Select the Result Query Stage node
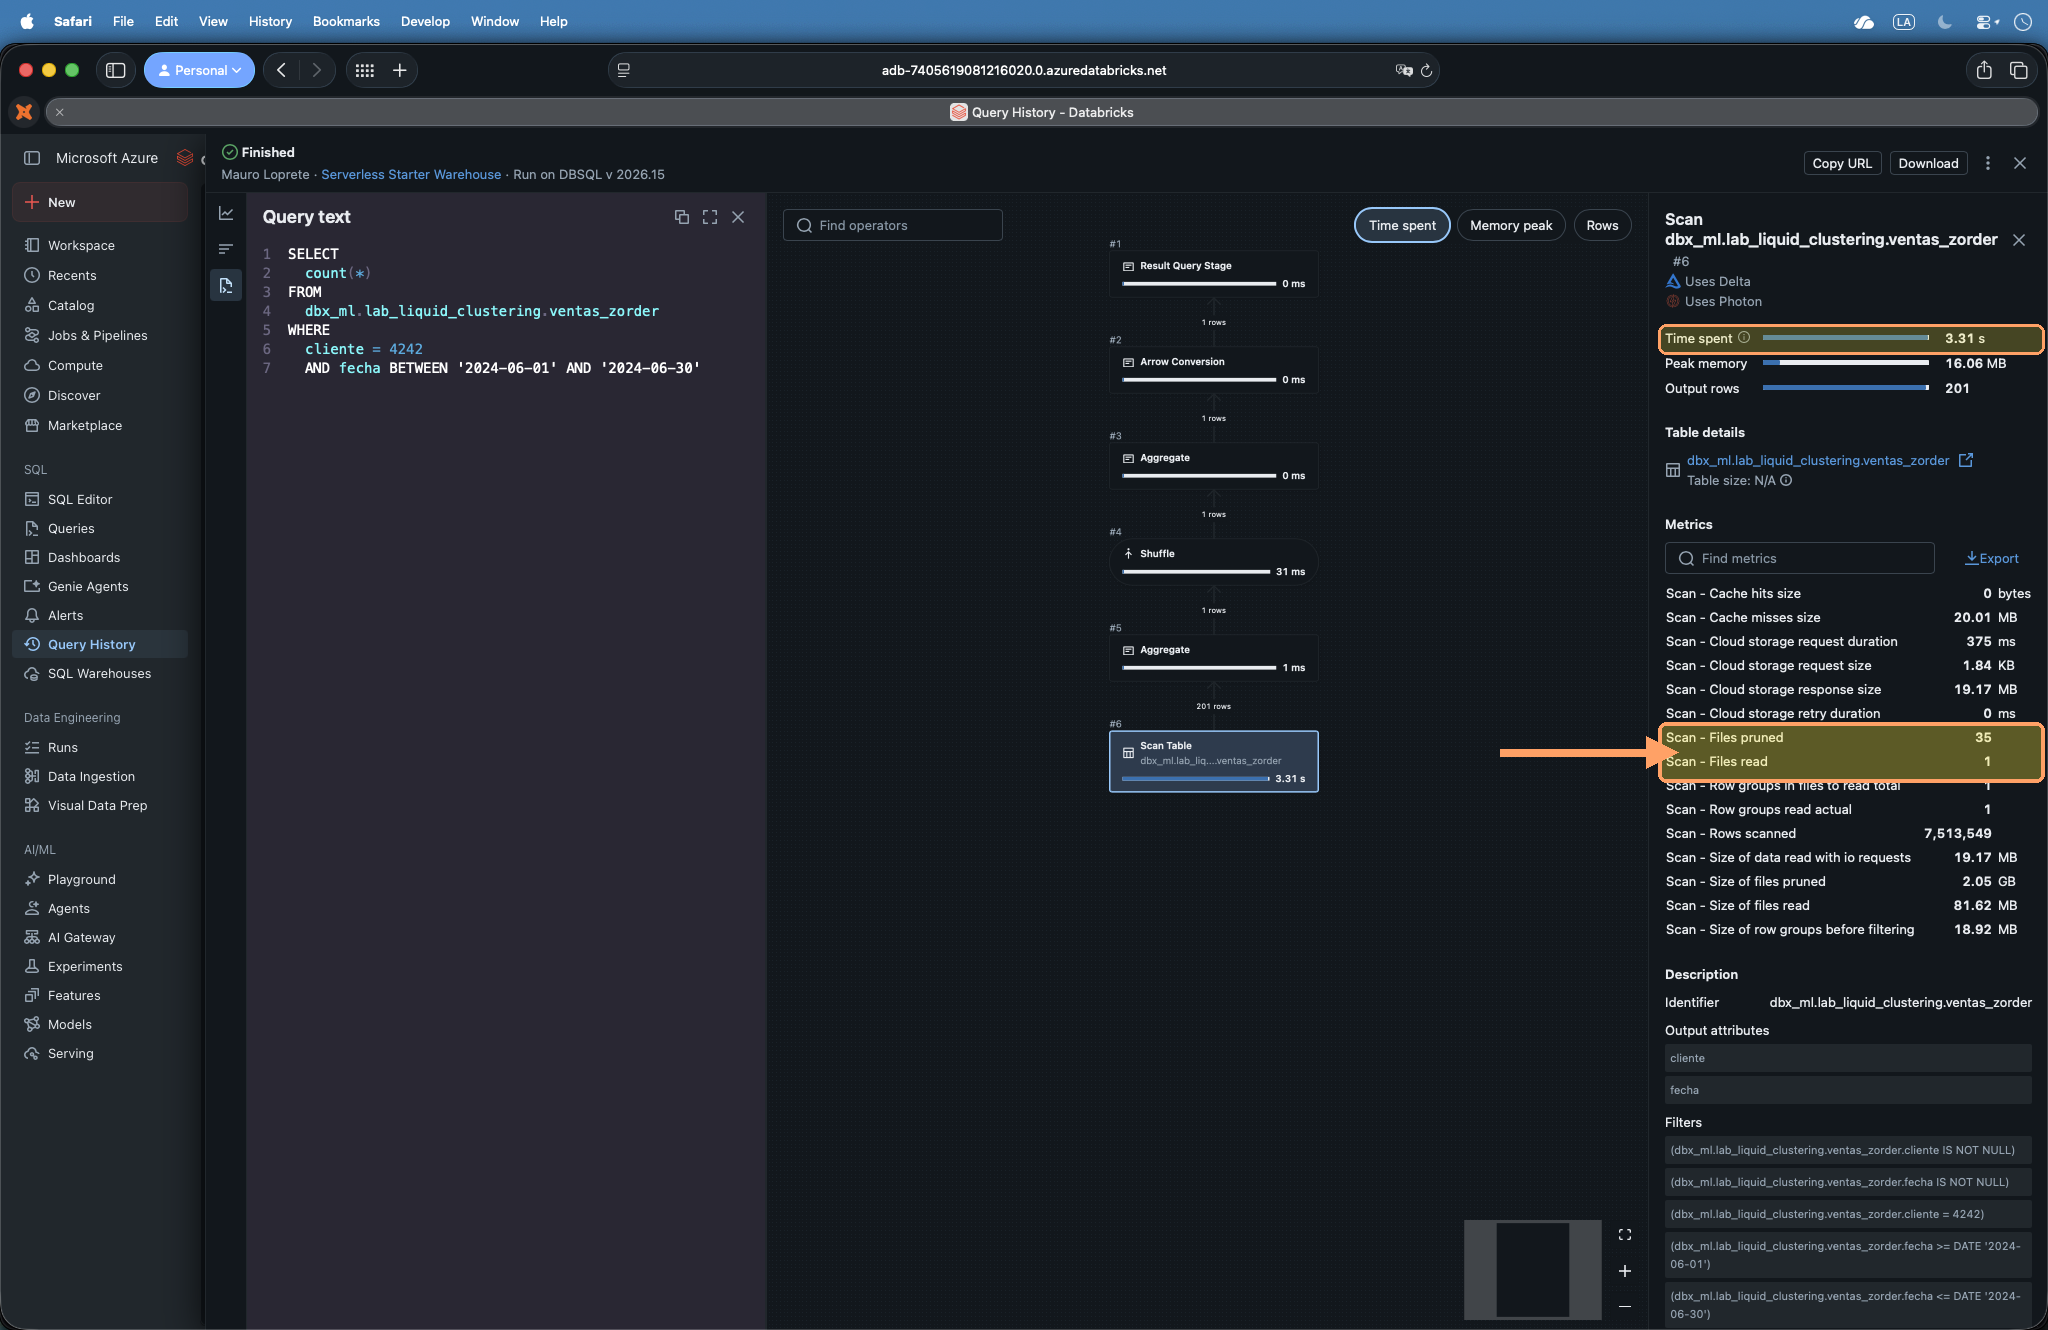 [1214, 273]
